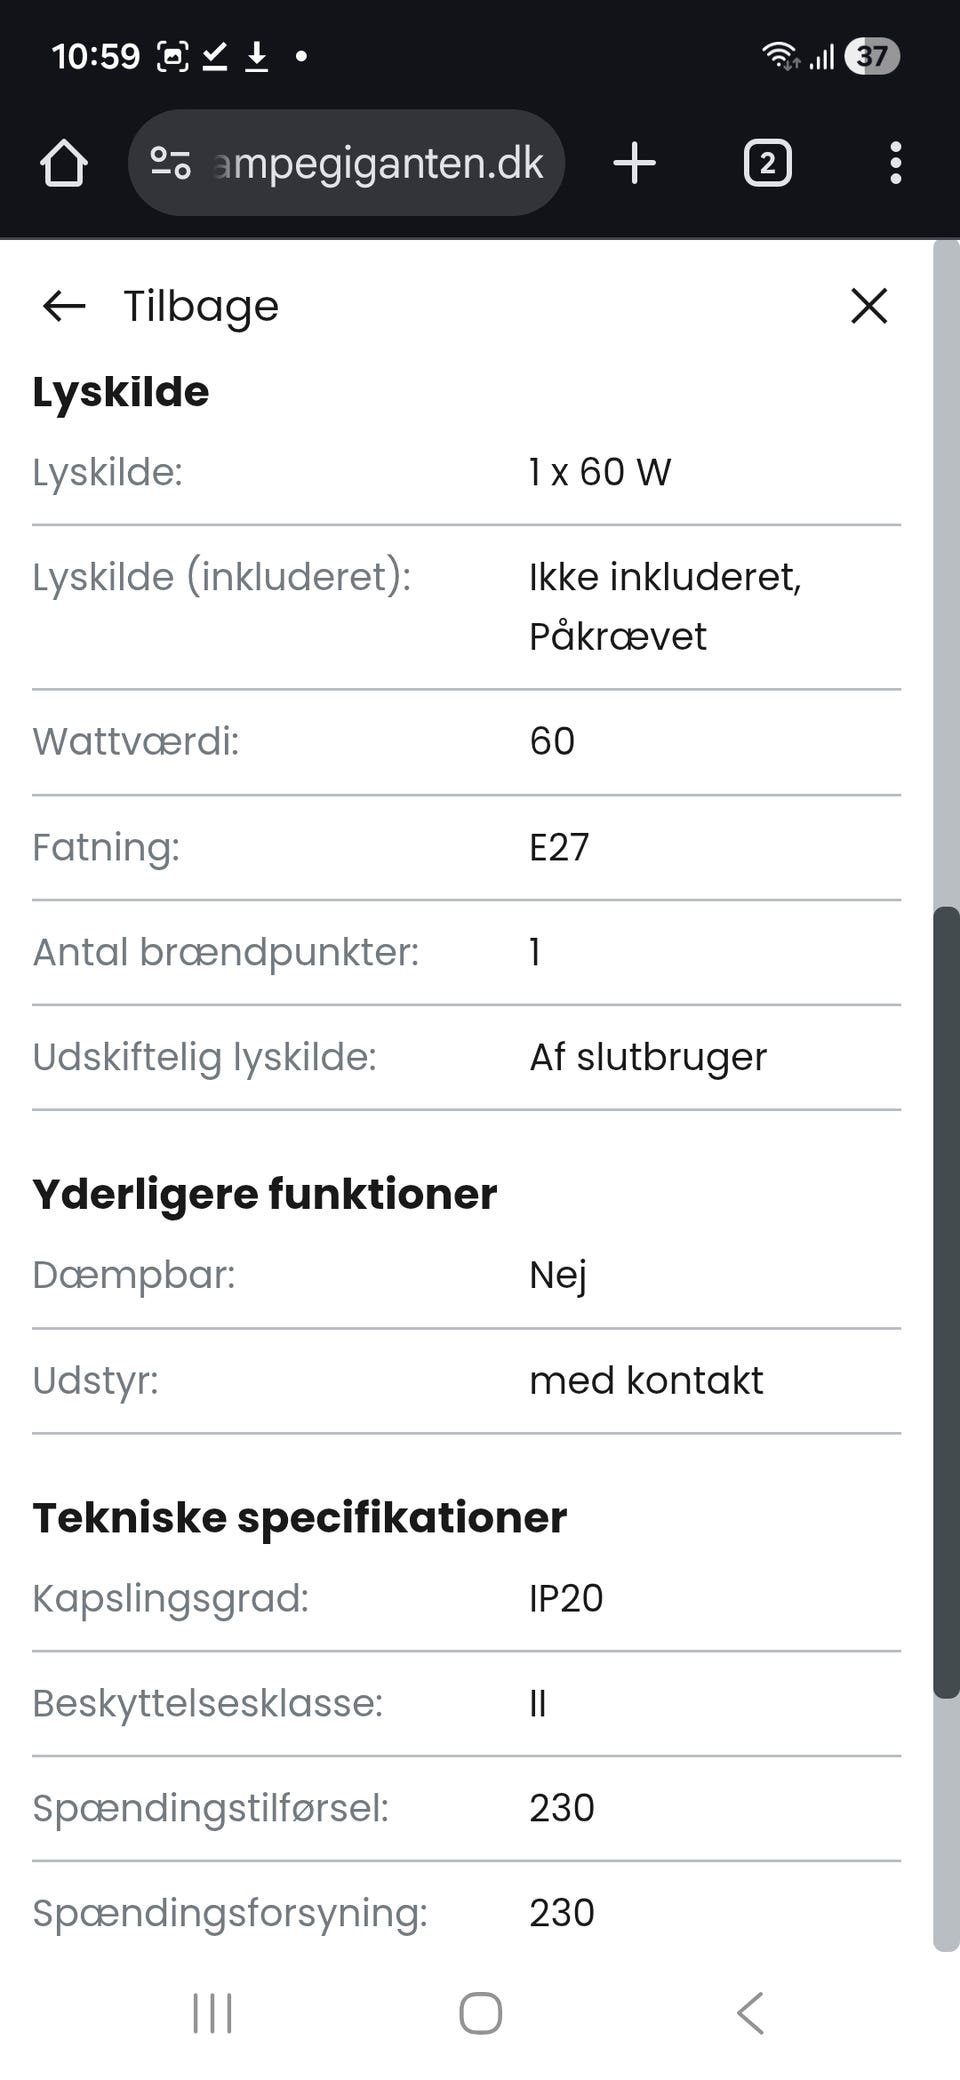Select the Fatning E27 row value
This screenshot has width=960, height=2080.
[559, 847]
